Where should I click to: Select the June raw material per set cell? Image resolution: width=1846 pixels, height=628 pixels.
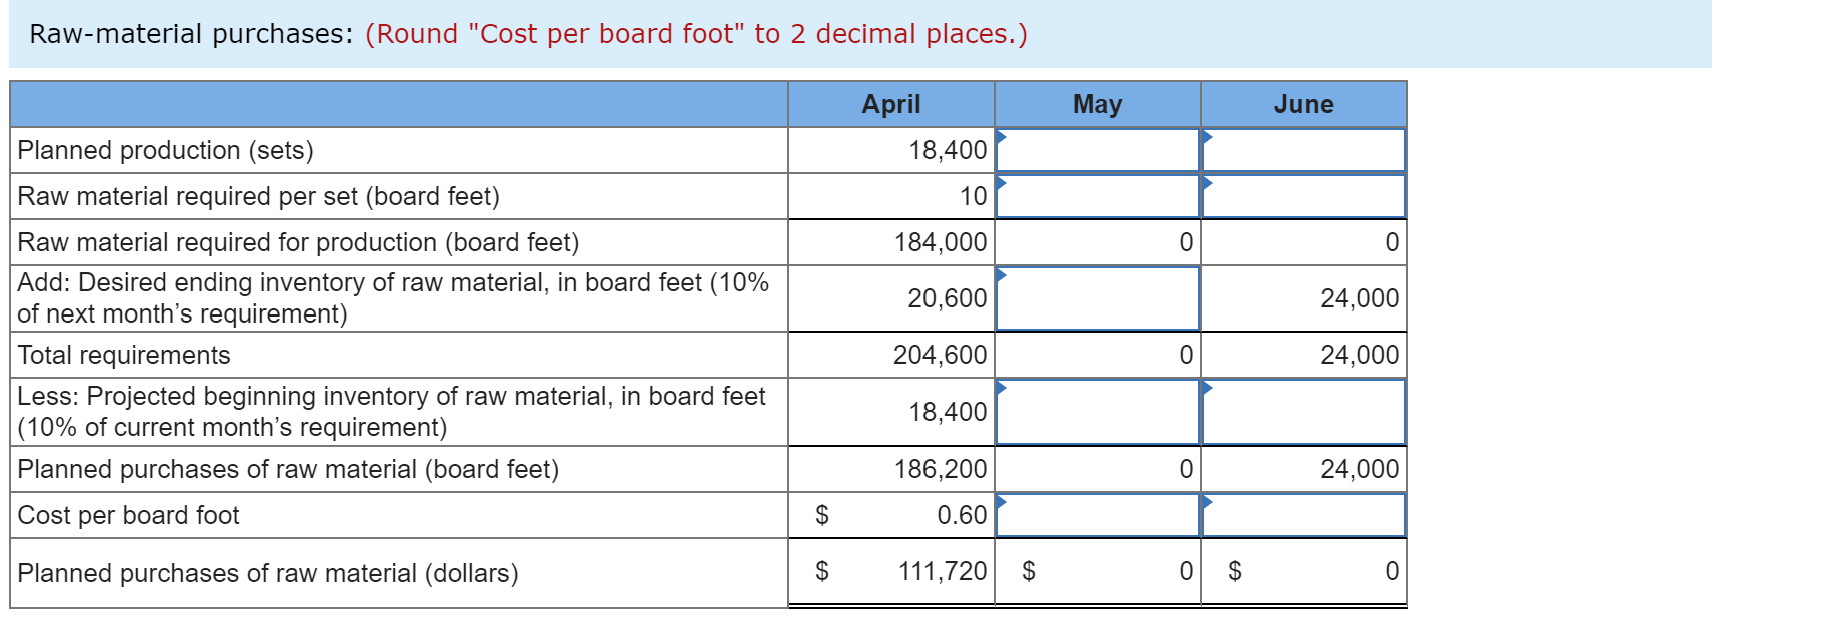point(1303,195)
